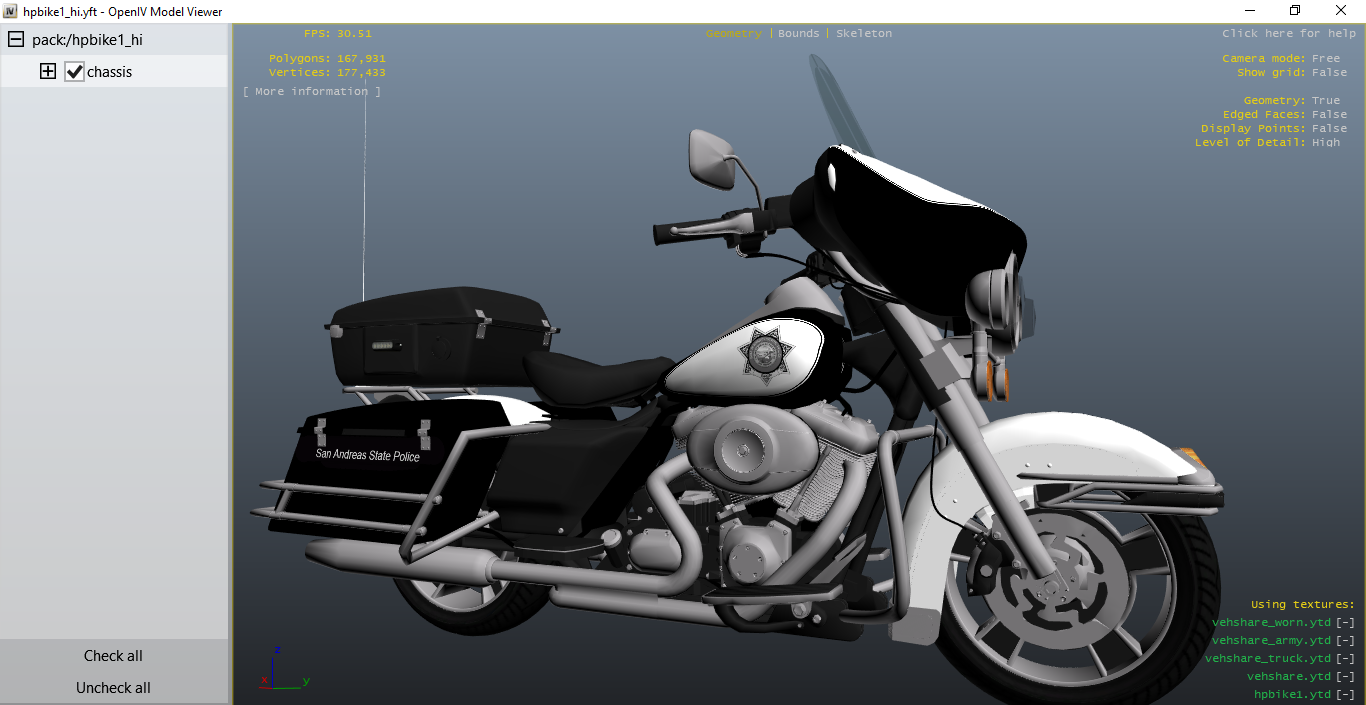Remove hpbike1.ytd using its [-] icon
Image resolution: width=1366 pixels, height=705 pixels.
pos(1345,694)
